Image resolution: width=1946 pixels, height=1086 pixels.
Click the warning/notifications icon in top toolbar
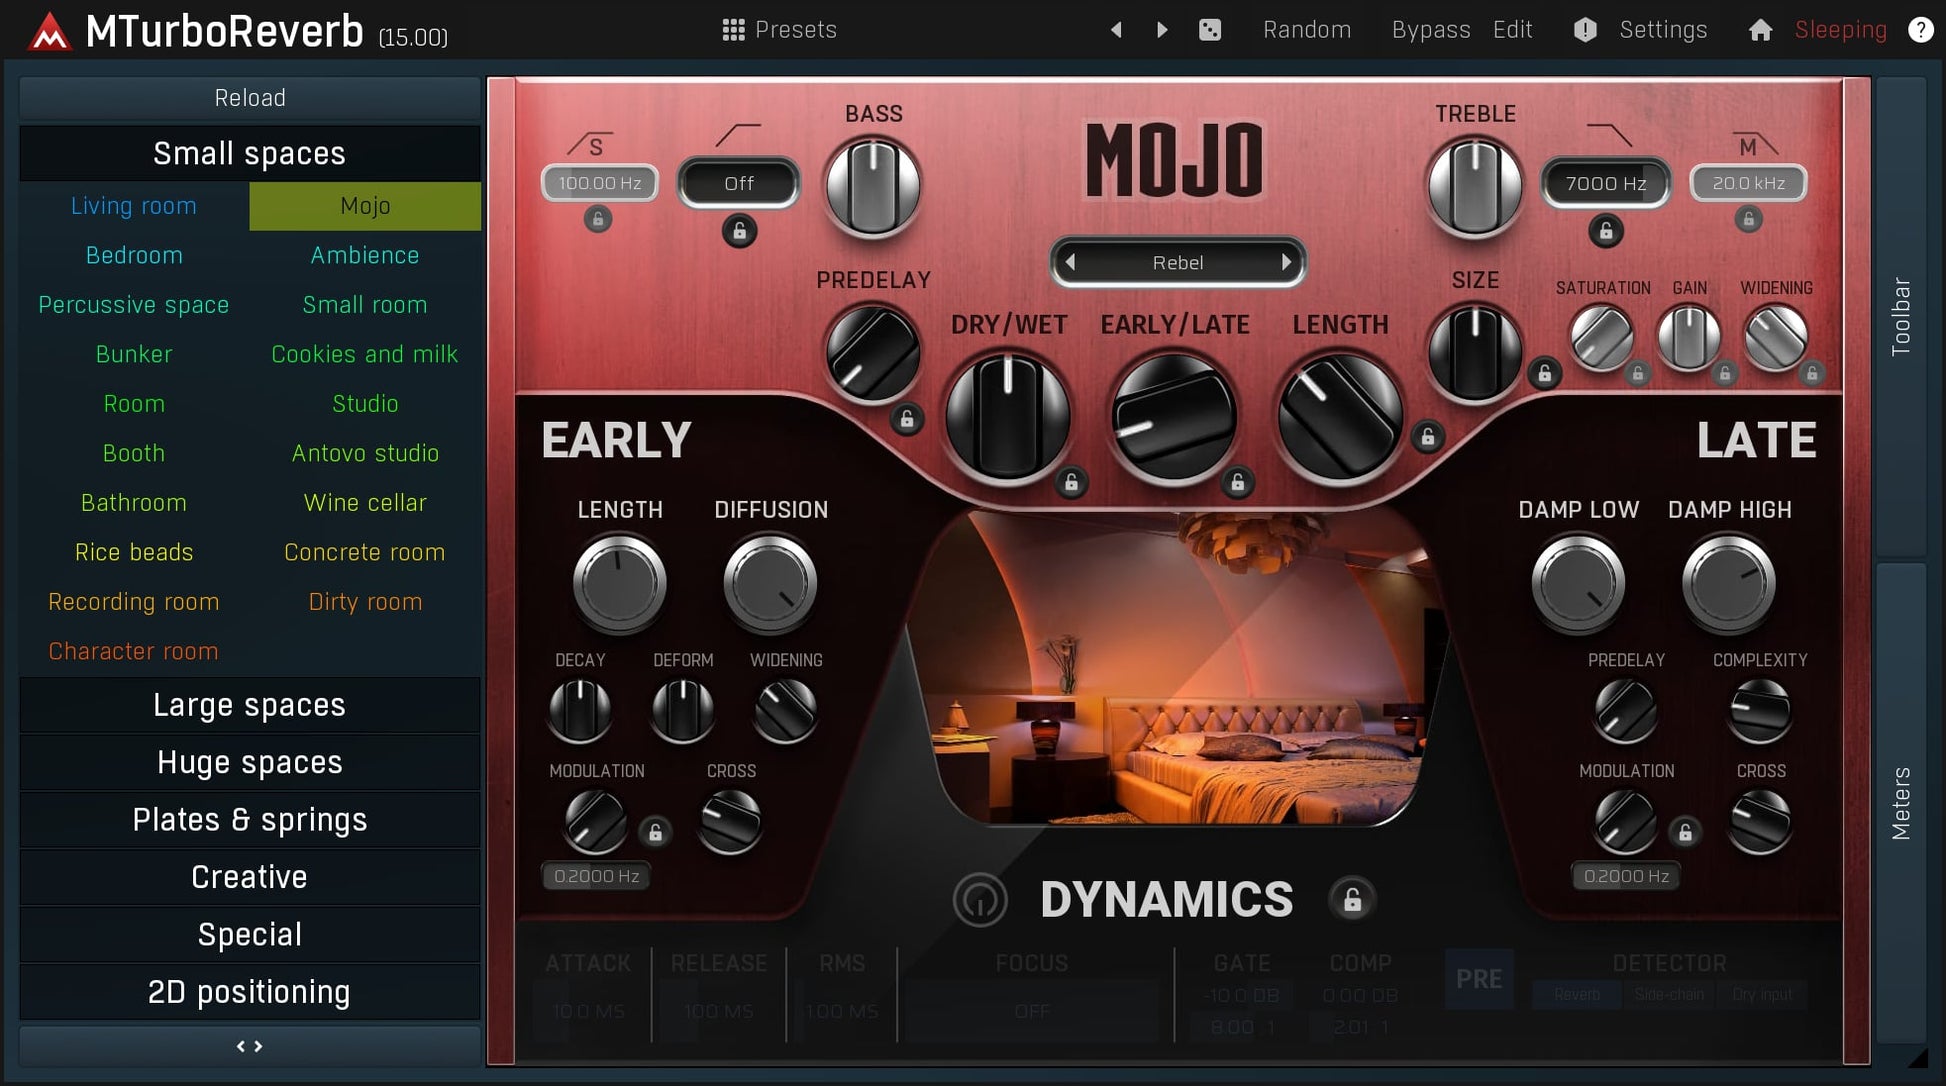click(x=1583, y=29)
